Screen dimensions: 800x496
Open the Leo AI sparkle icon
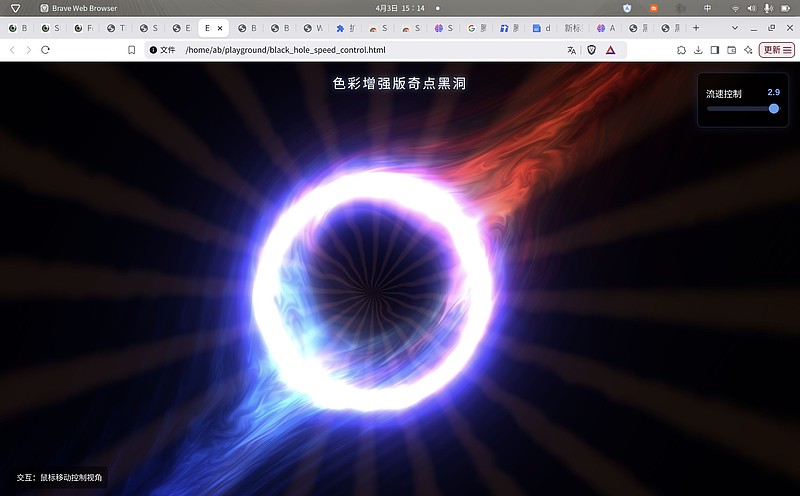(748, 50)
